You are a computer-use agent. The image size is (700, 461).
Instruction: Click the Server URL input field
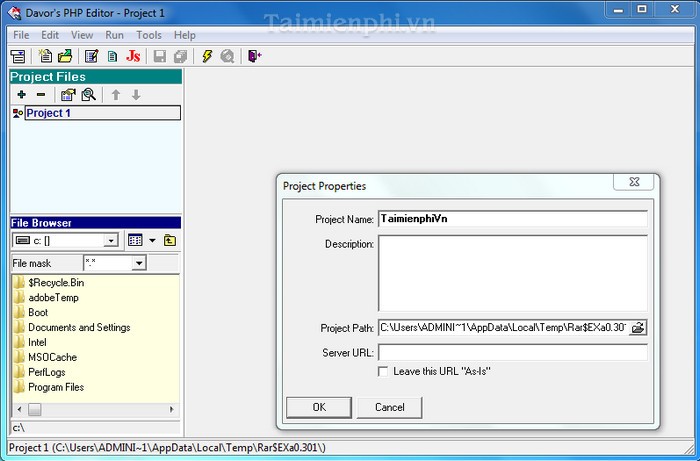click(x=512, y=353)
